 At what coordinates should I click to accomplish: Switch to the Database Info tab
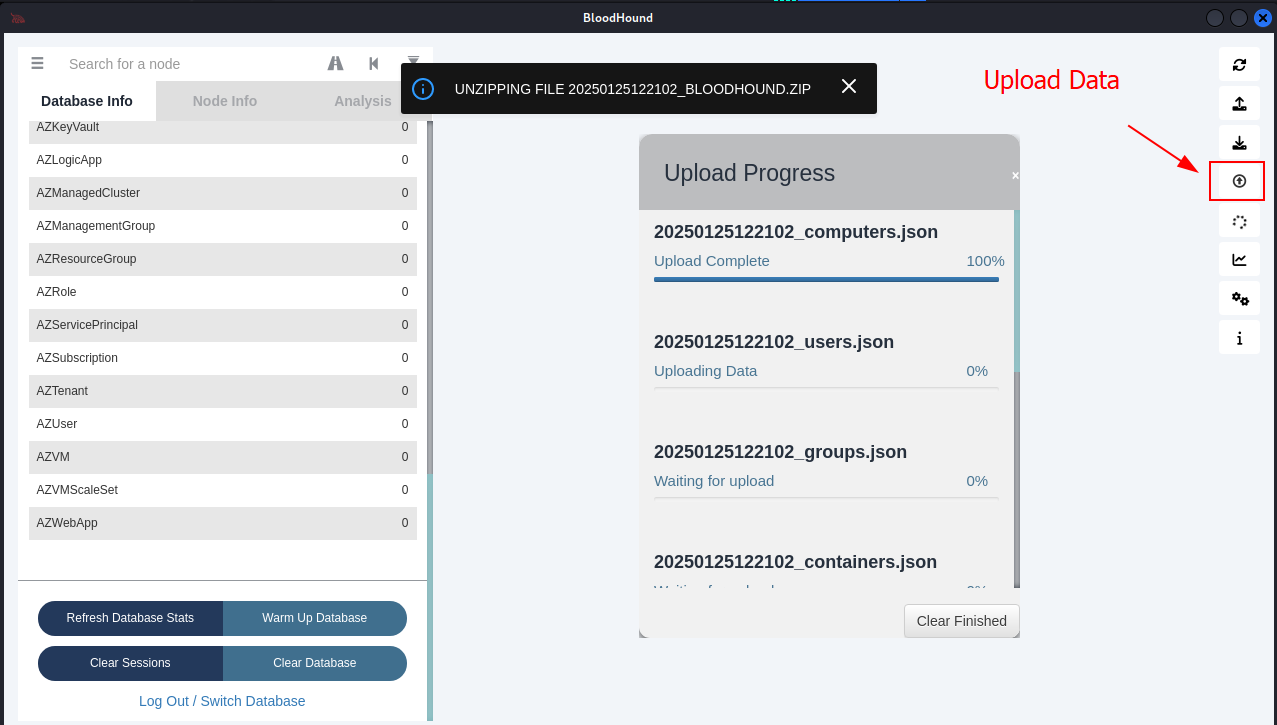[87, 101]
